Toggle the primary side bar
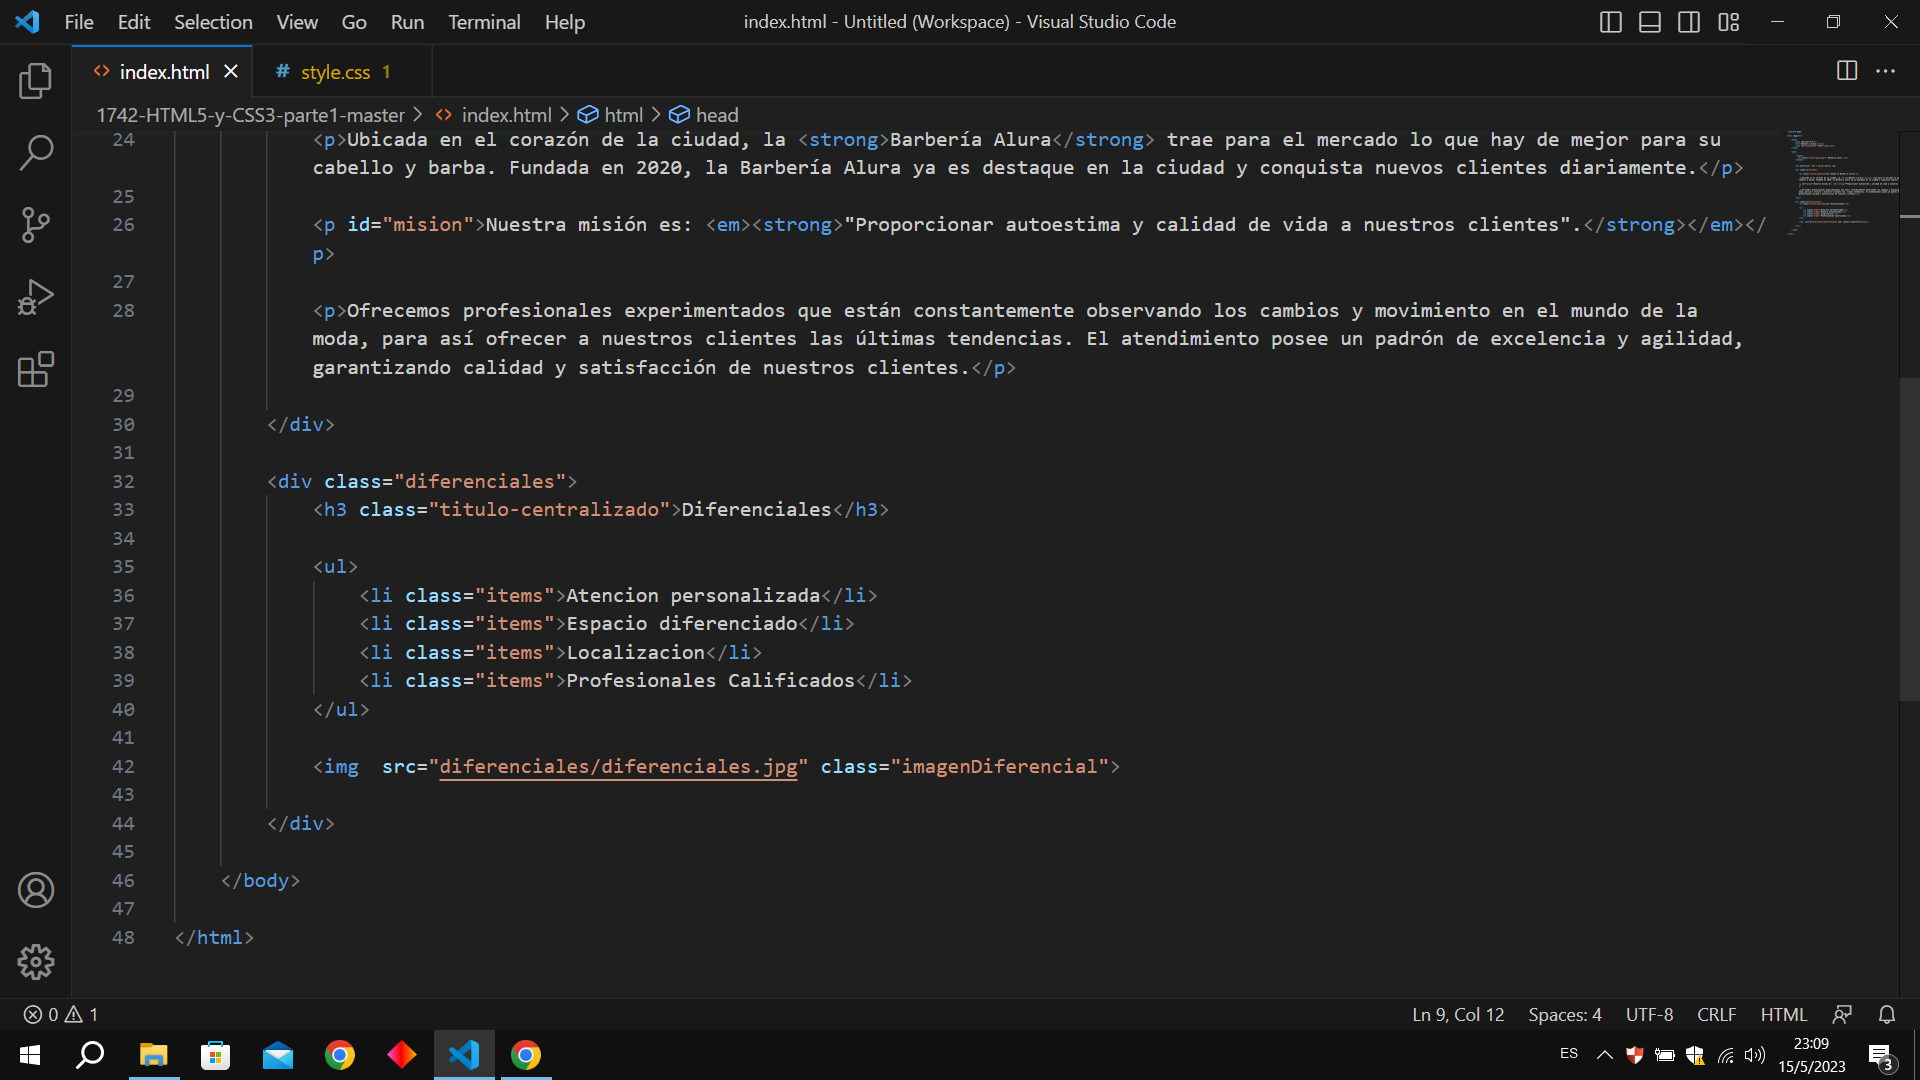Screen dimensions: 1920x1080 1611,22
